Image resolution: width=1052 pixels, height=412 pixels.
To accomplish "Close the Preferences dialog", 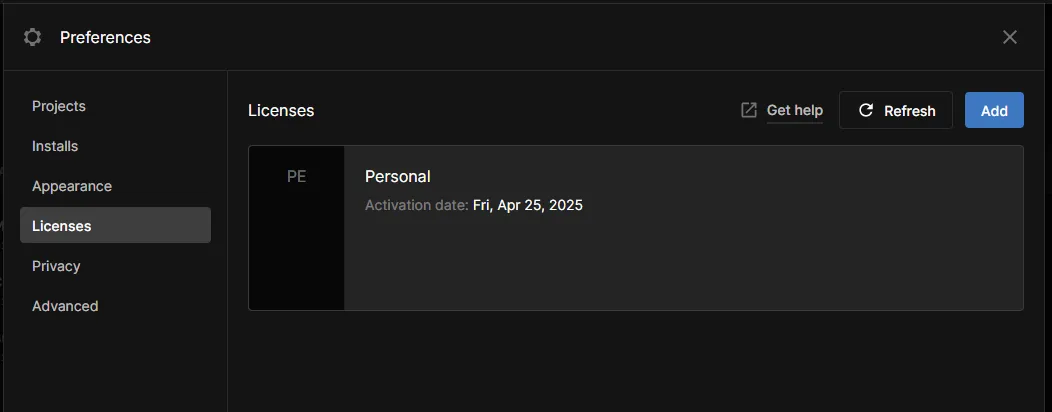I will pyautogui.click(x=1010, y=37).
